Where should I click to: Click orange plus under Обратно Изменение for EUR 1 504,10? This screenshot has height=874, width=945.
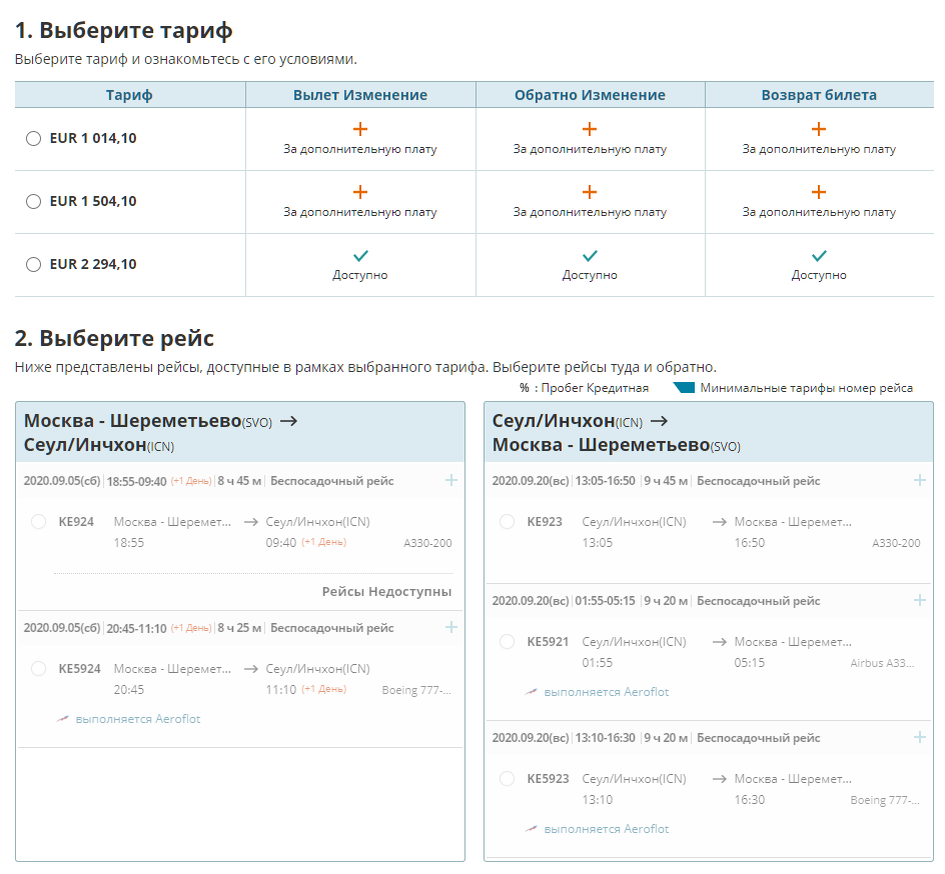click(589, 192)
